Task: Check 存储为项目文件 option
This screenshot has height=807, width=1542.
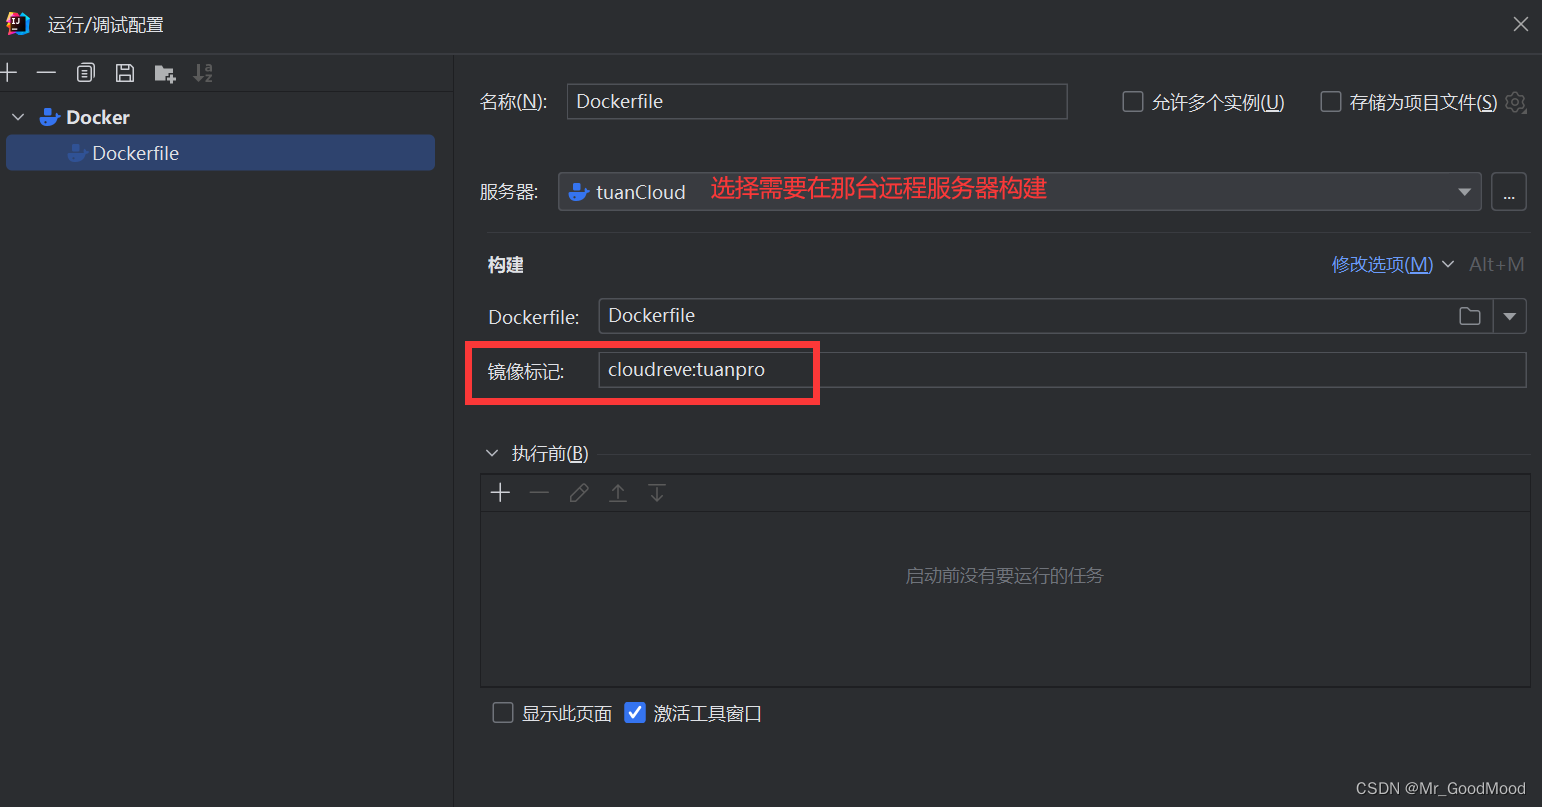Action: 1331,101
